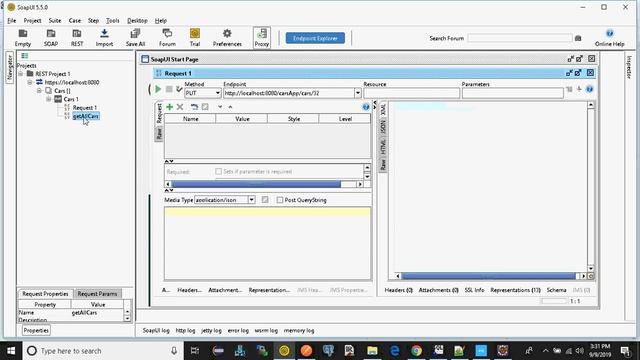The width and height of the screenshot is (640, 360).
Task: Open the SSL Info tab
Action: (x=474, y=290)
